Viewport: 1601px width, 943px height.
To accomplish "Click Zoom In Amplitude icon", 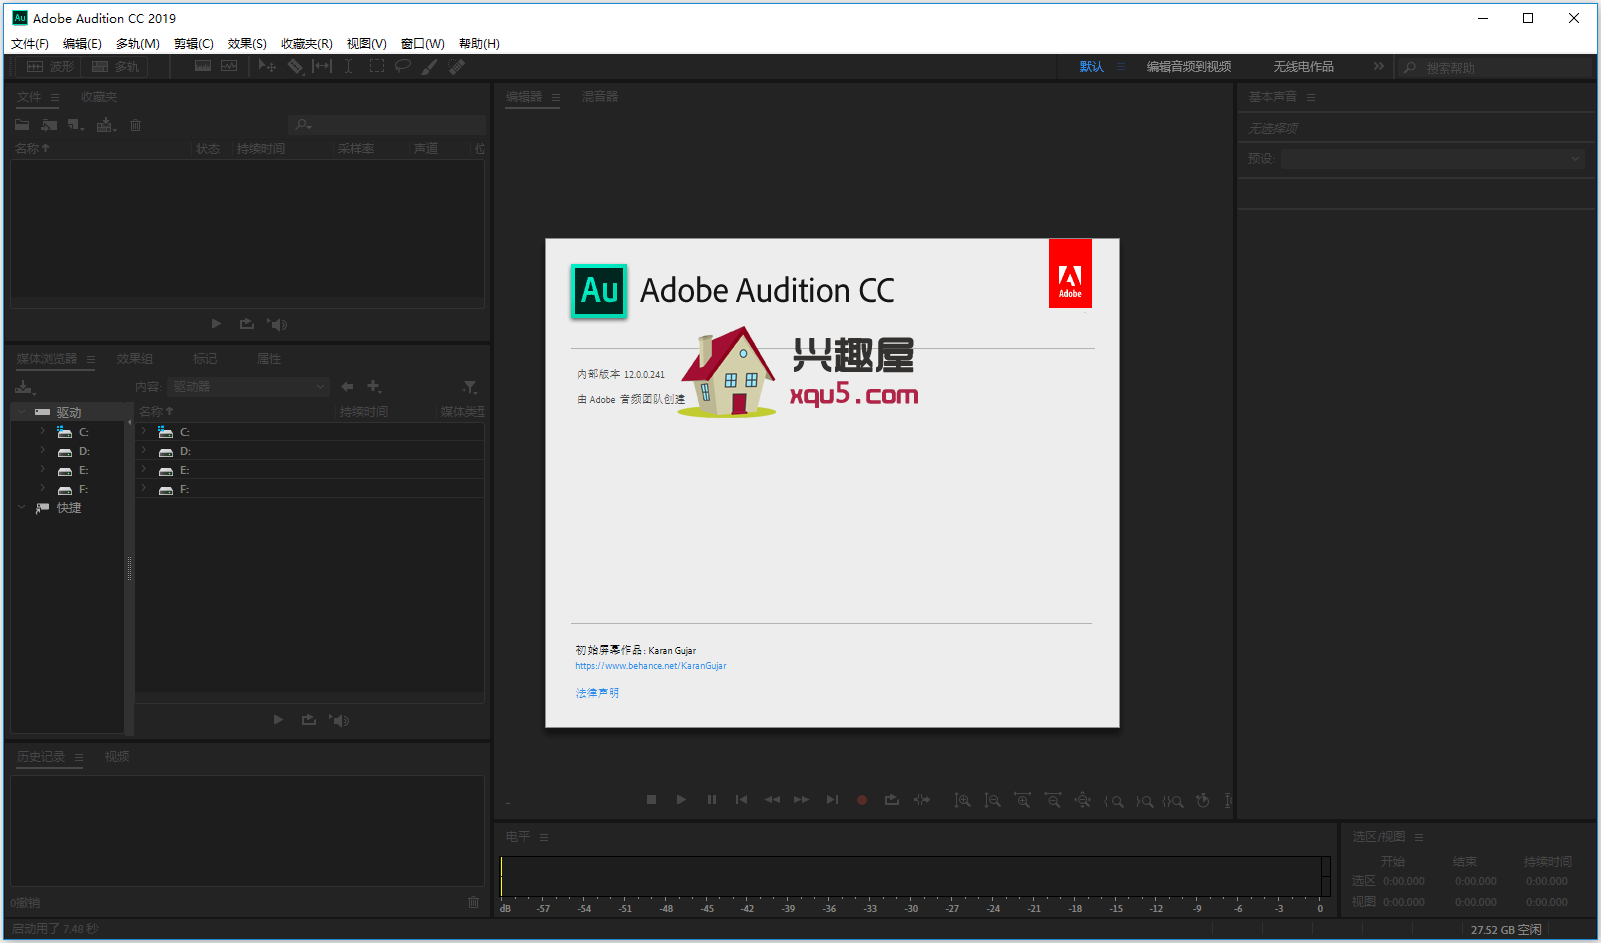I will click(x=962, y=800).
